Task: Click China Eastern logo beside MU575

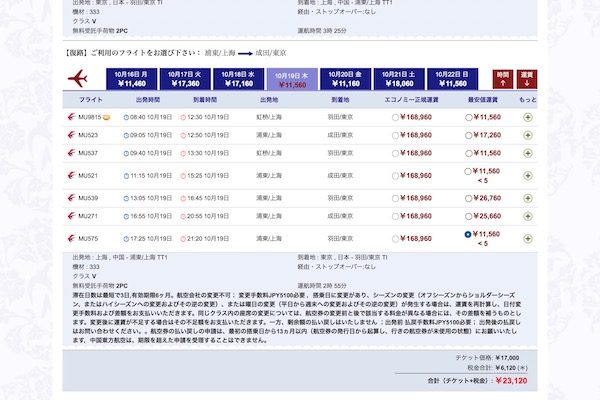Action: click(x=71, y=238)
